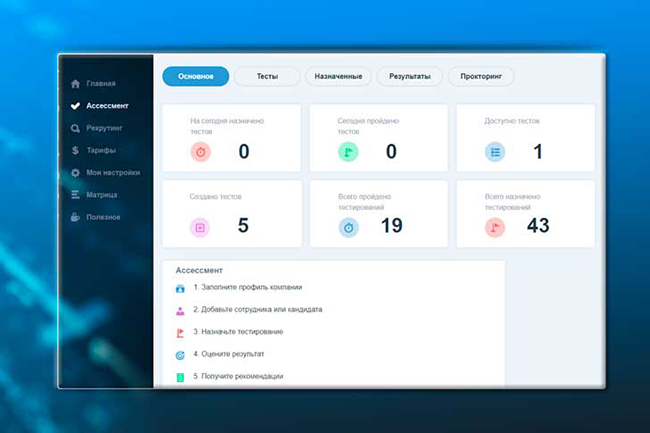Click the blue list icon in Доступно тестов
The width and height of the screenshot is (650, 433).
(495, 152)
